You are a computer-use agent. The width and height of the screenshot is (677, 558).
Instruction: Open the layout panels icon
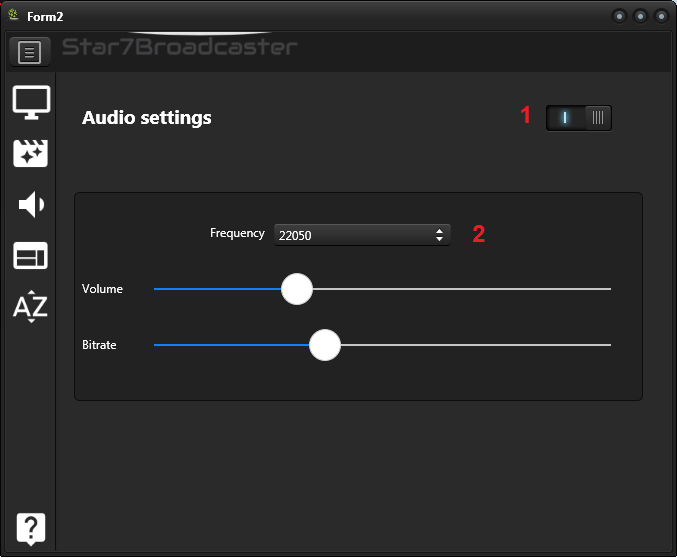point(31,256)
